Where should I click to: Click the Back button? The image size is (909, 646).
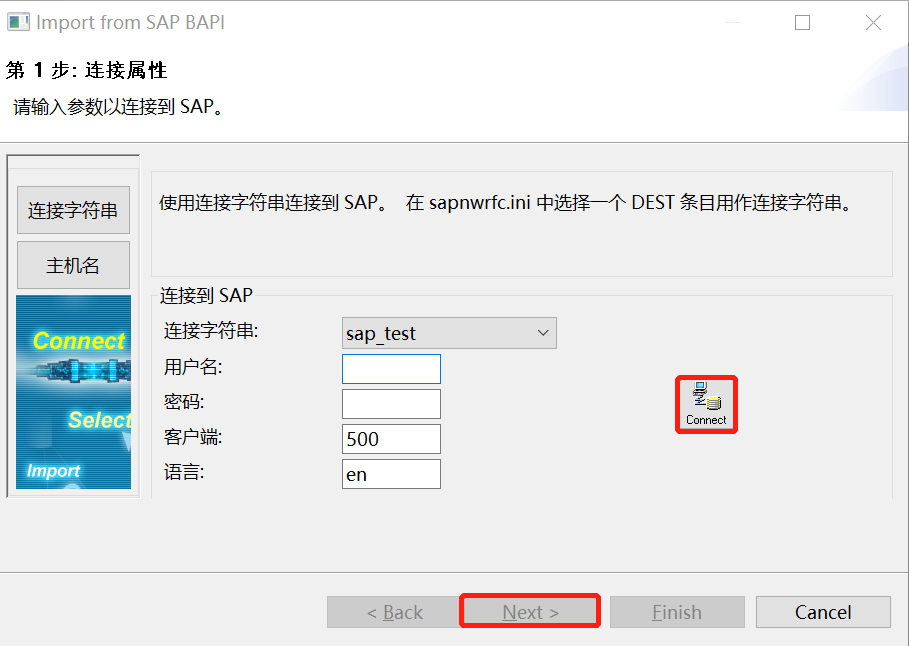click(x=393, y=611)
